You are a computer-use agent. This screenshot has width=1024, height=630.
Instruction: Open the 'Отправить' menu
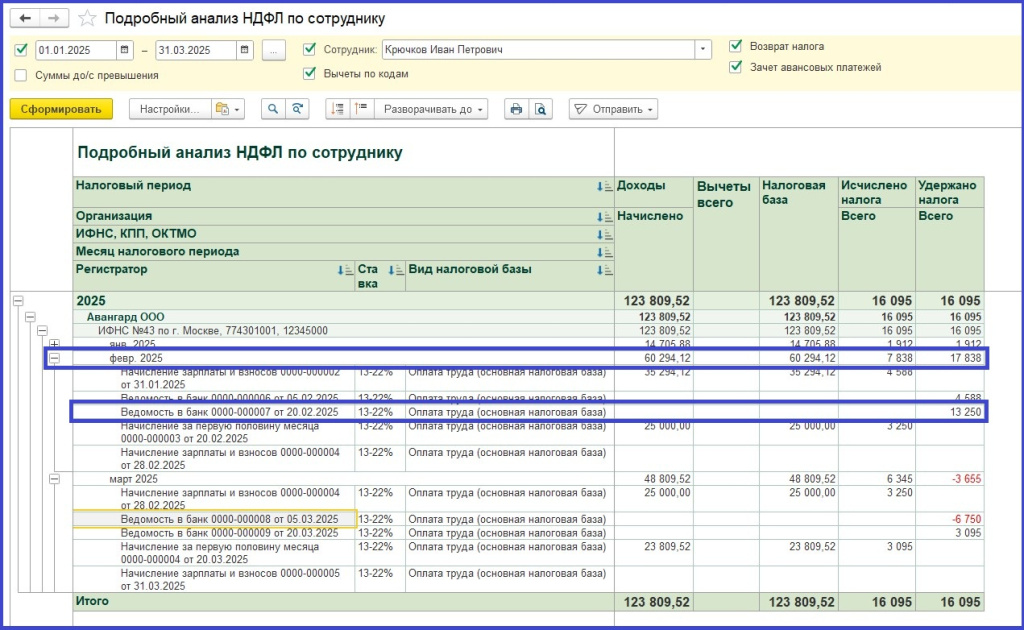click(613, 109)
